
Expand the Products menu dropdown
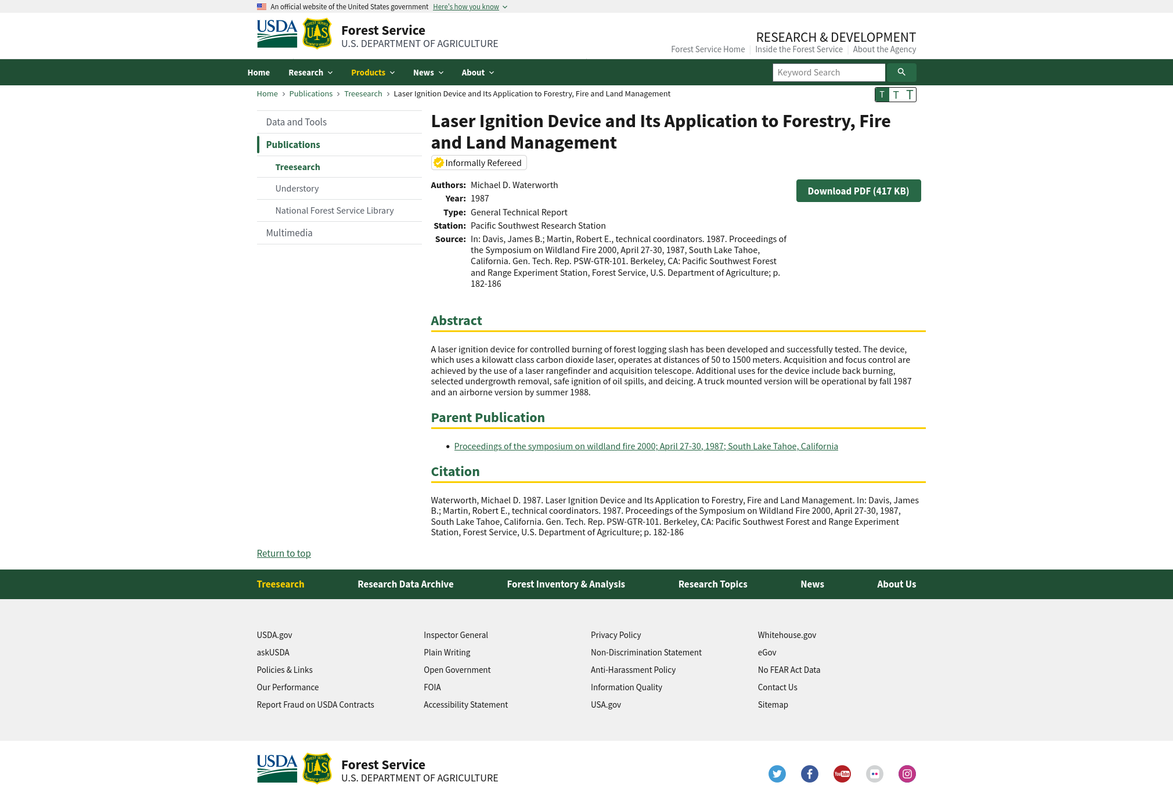click(373, 73)
